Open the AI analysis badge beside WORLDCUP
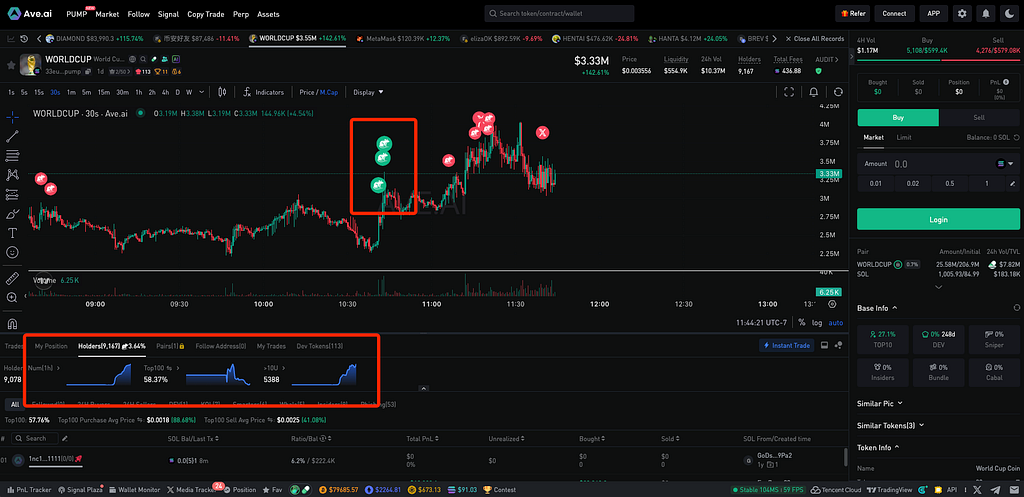1024x497 pixels. (176, 59)
